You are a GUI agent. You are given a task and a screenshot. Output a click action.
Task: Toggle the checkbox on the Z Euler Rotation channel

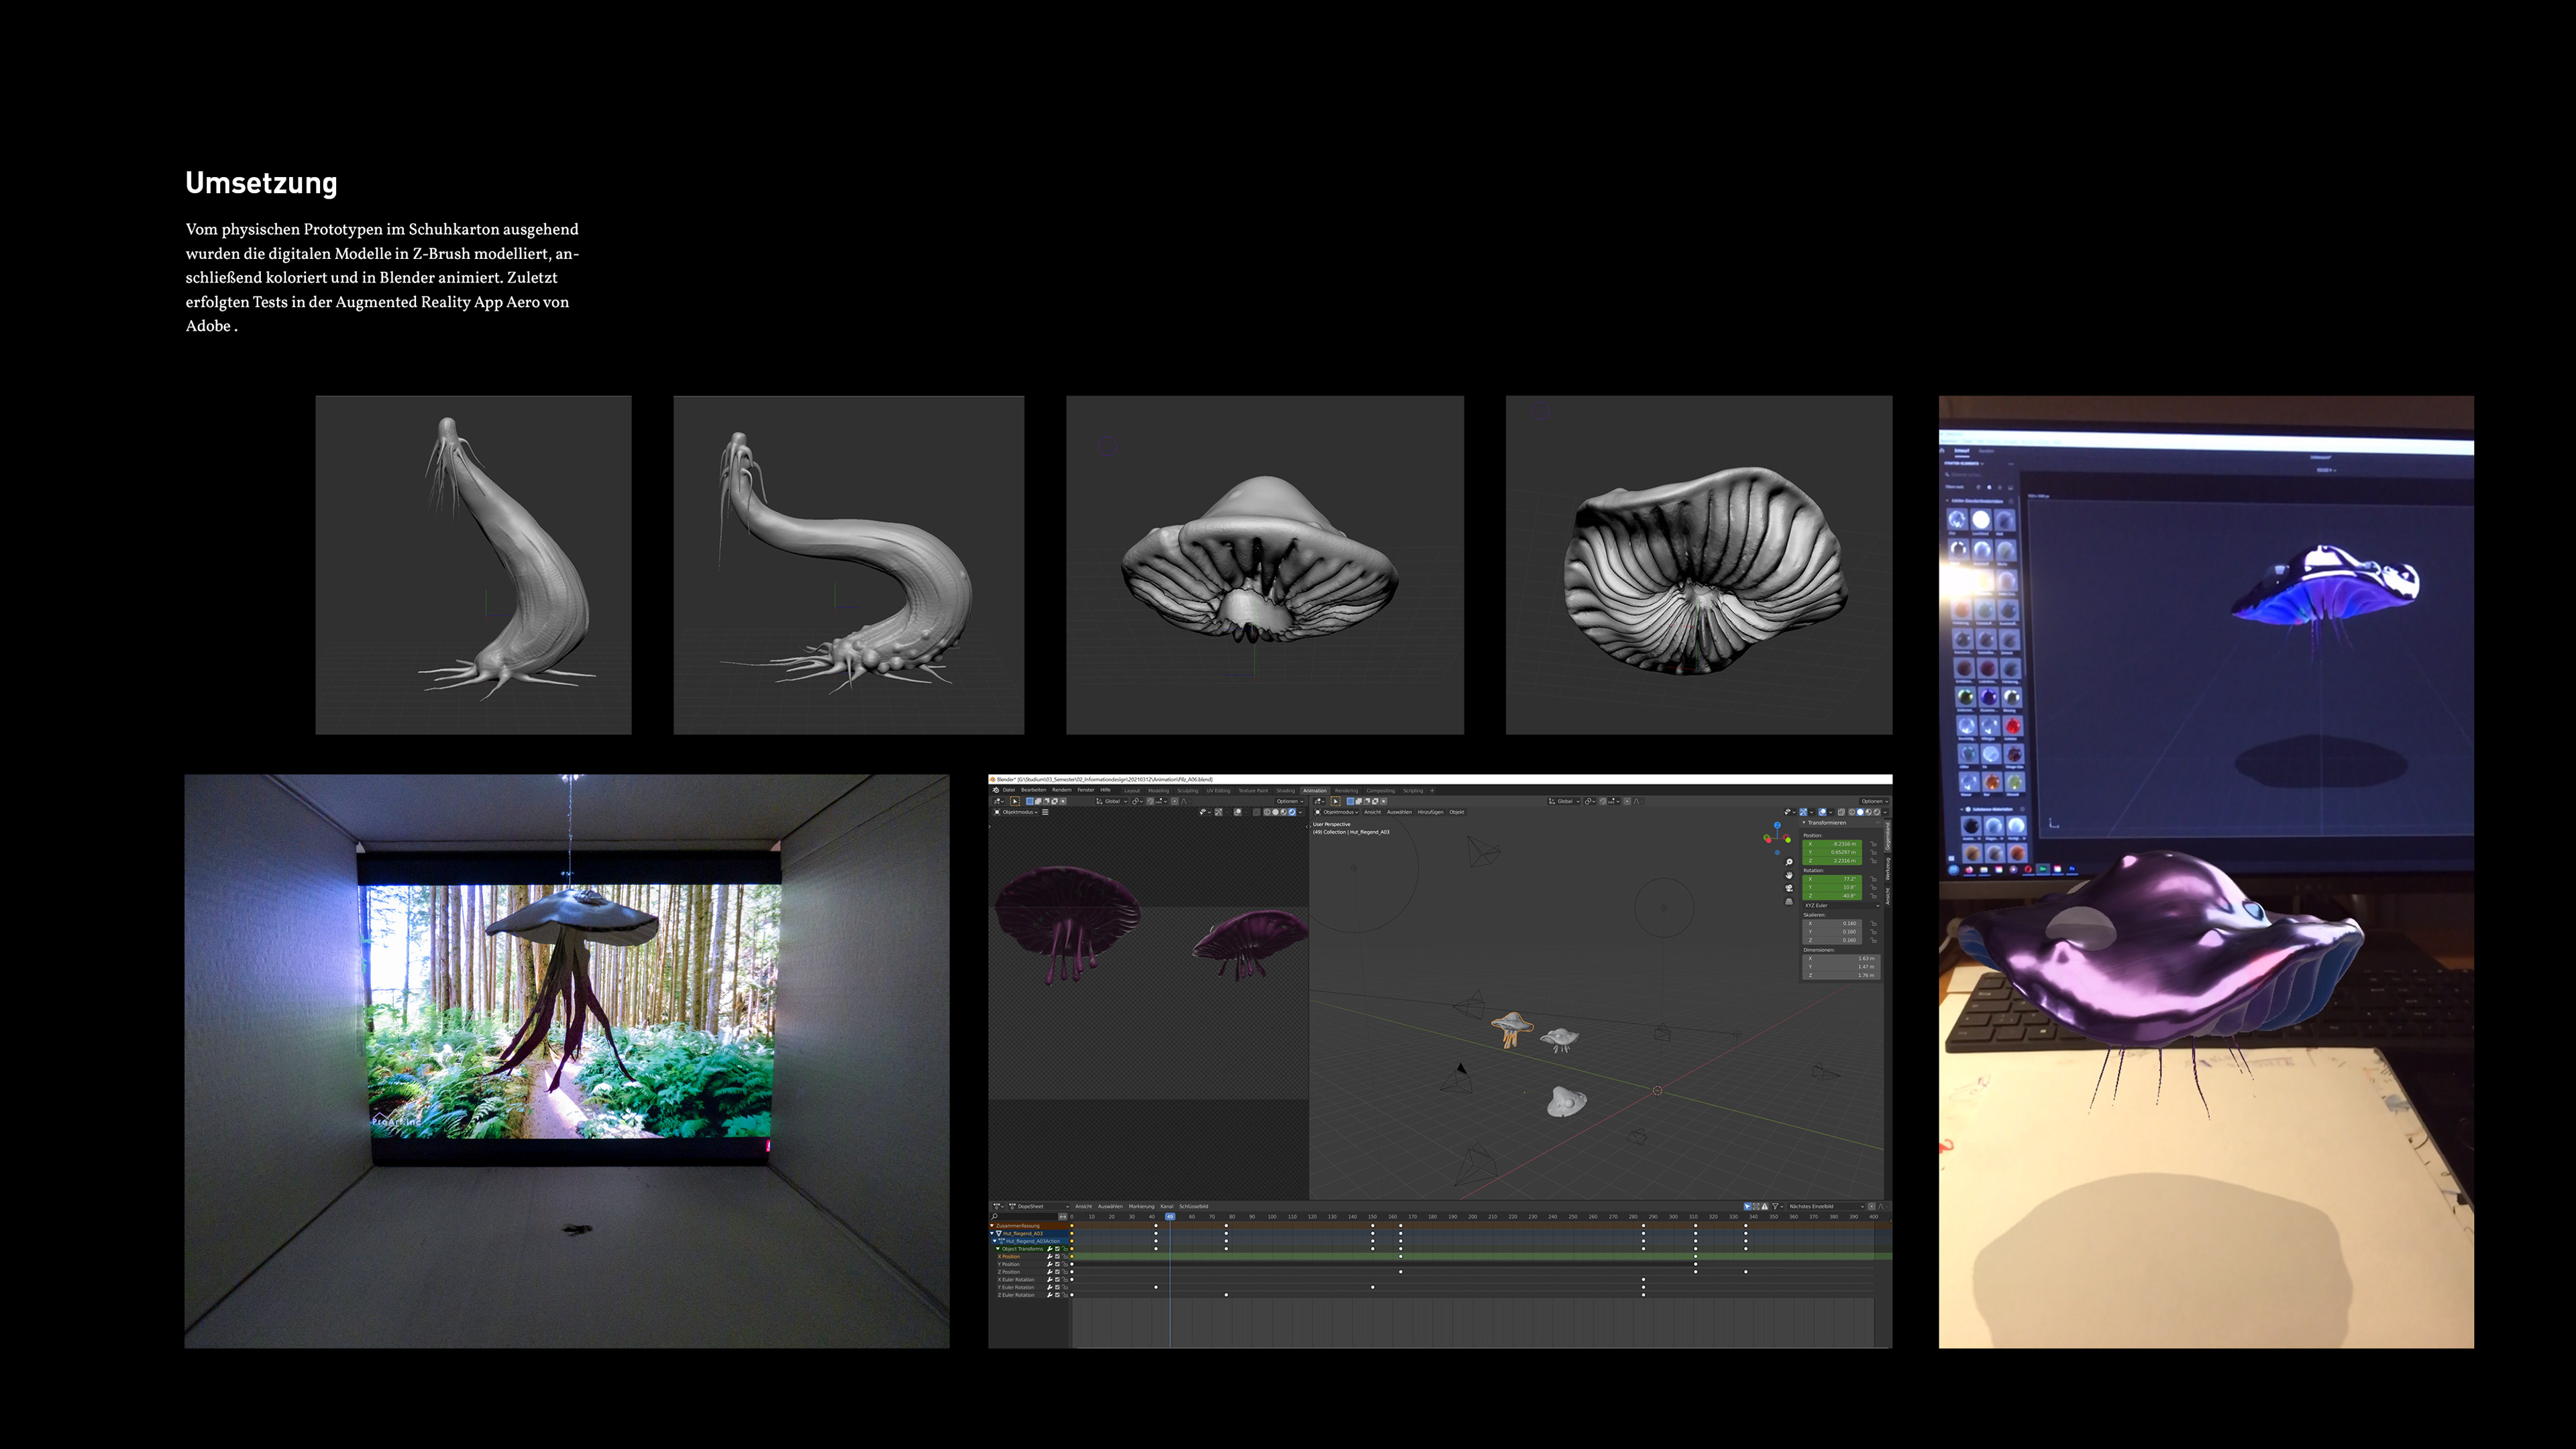[1058, 1295]
